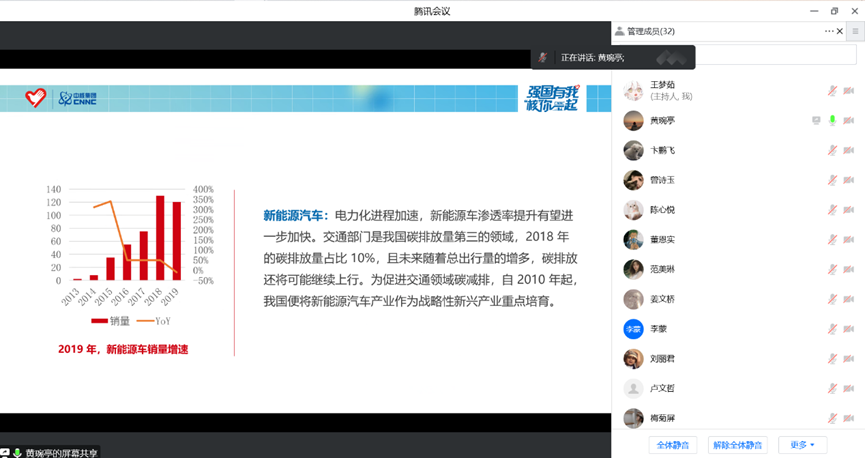Click 卢文哲's default gray avatar

[x=633, y=389]
